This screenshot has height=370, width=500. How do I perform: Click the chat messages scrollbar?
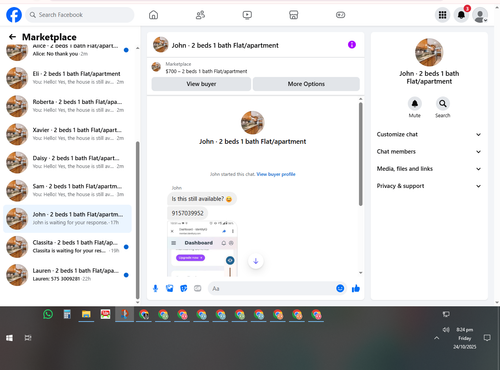coord(360,154)
